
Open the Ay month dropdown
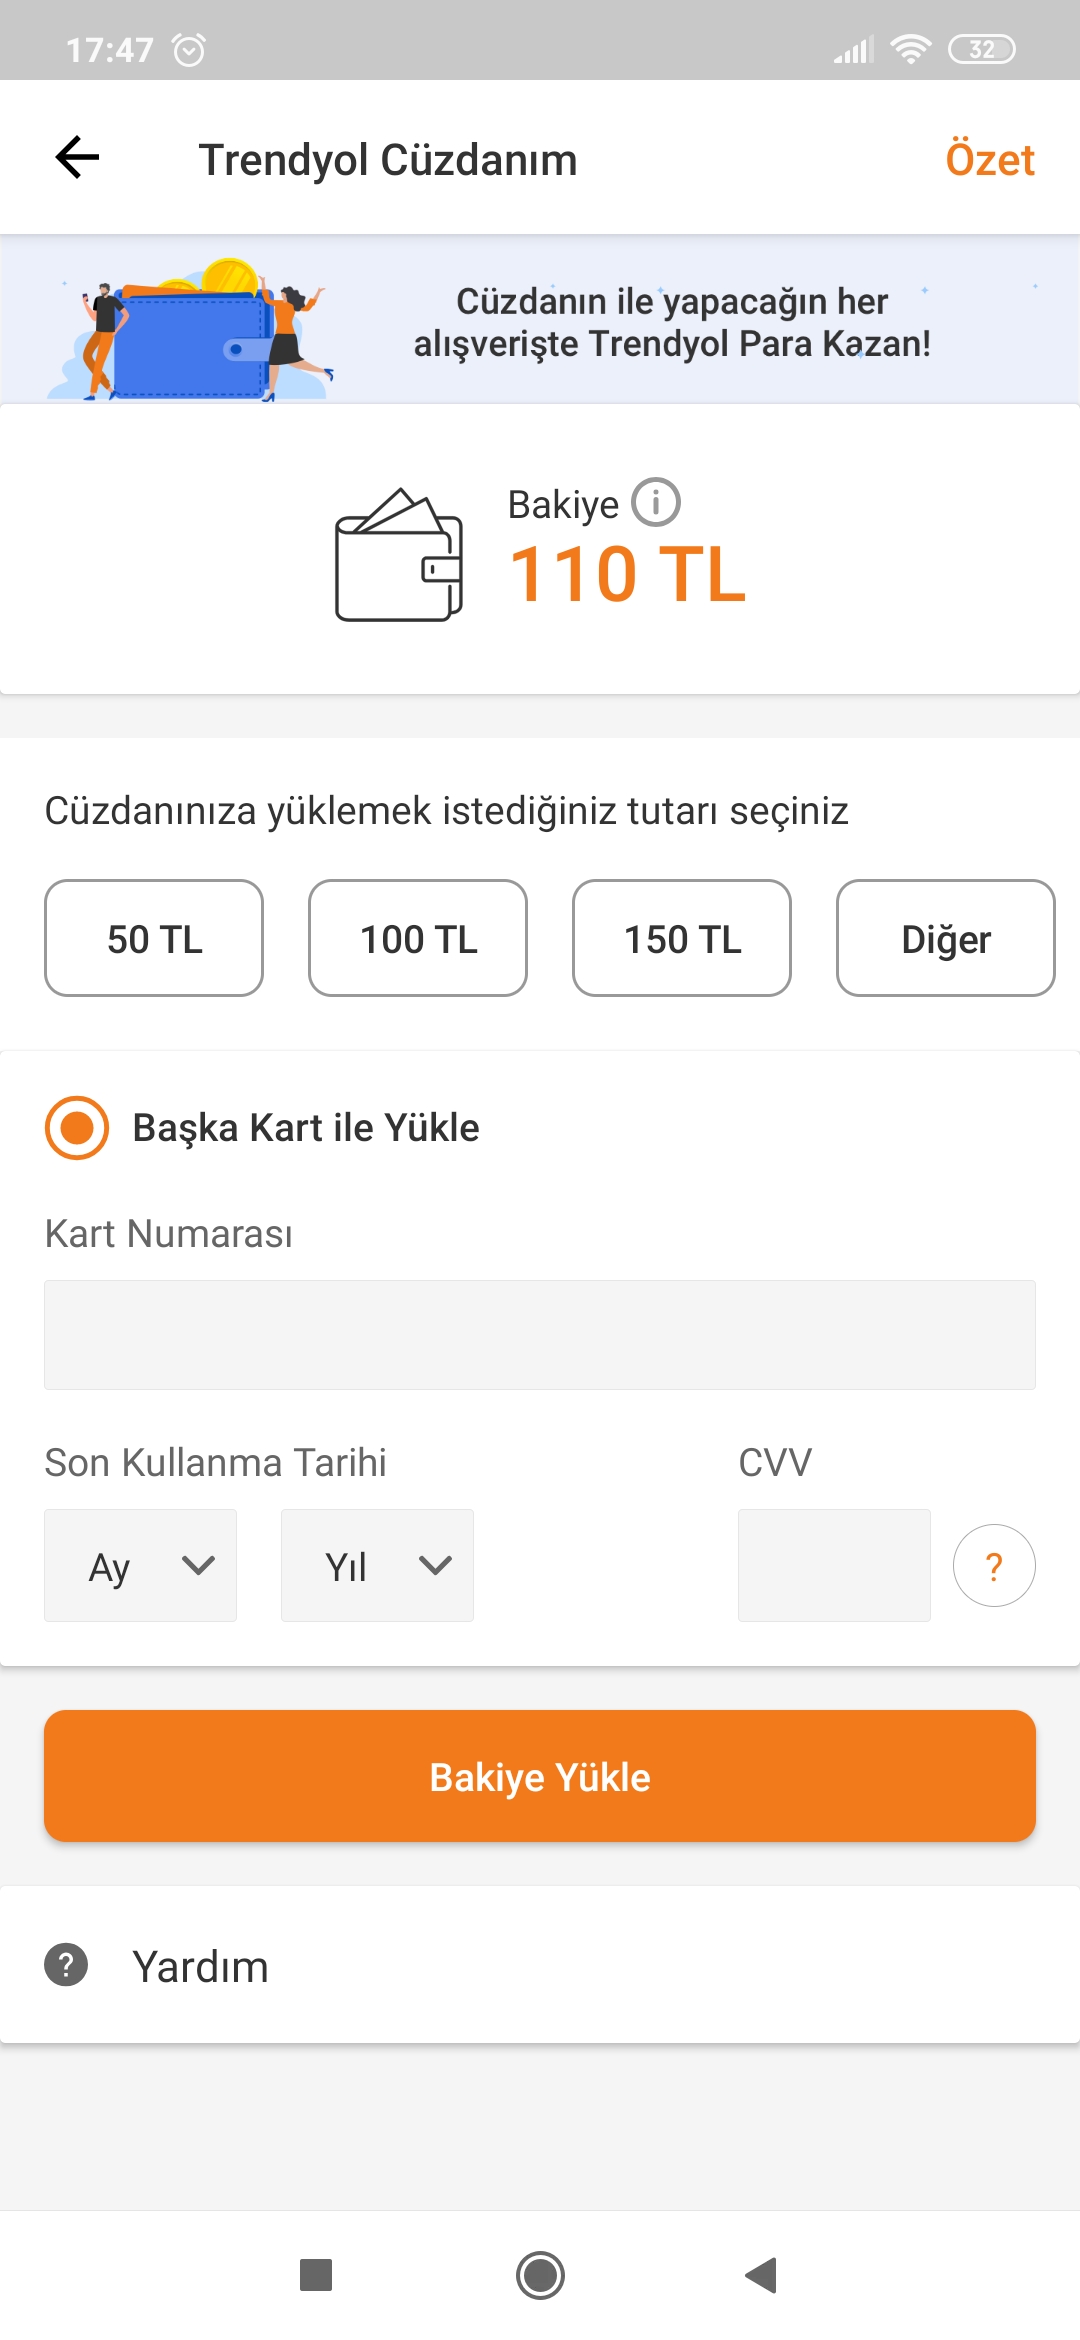141,1566
